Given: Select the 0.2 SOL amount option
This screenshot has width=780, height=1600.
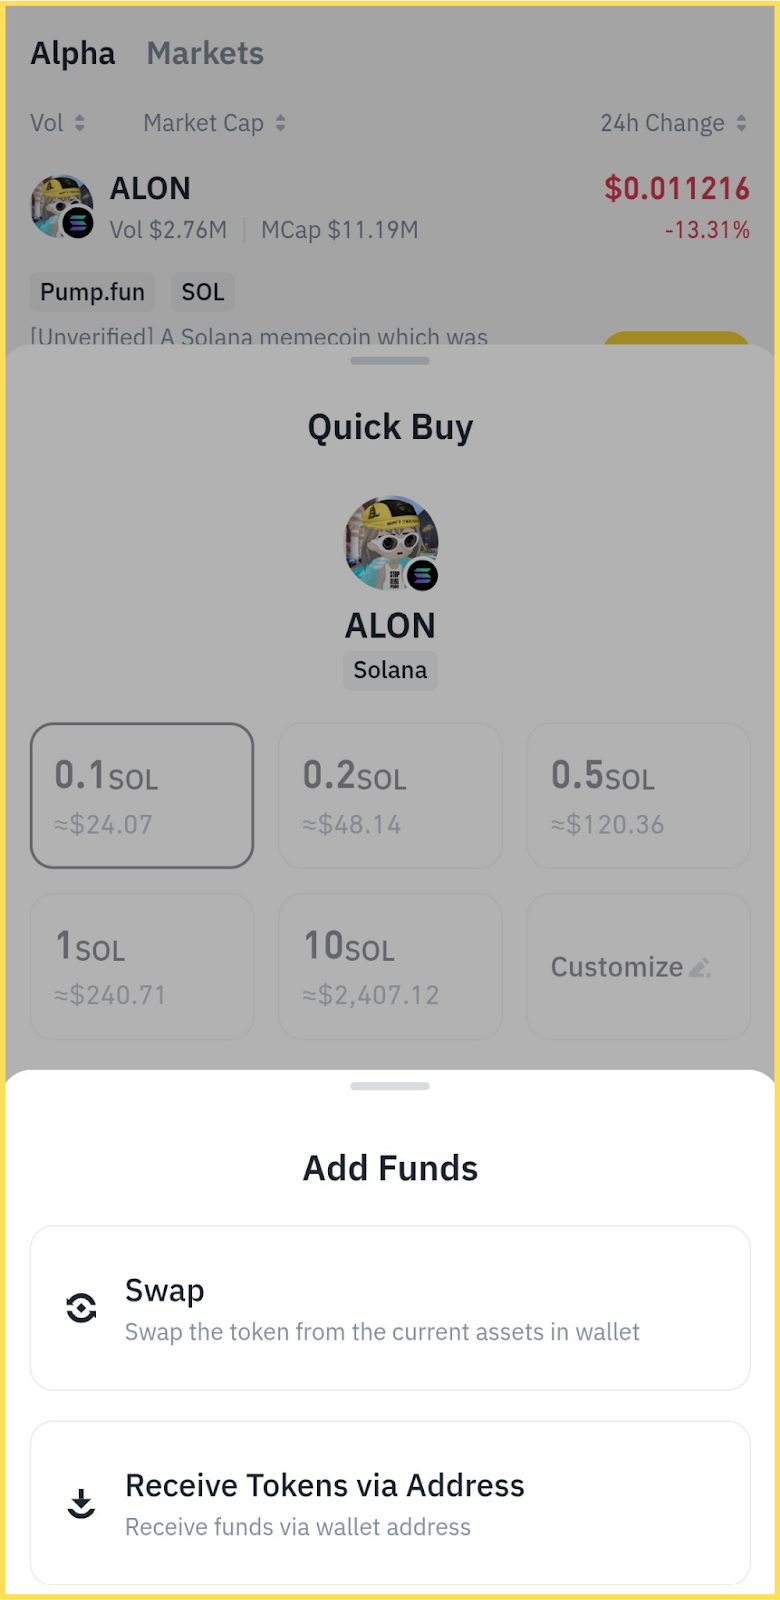Looking at the screenshot, I should tap(390, 796).
